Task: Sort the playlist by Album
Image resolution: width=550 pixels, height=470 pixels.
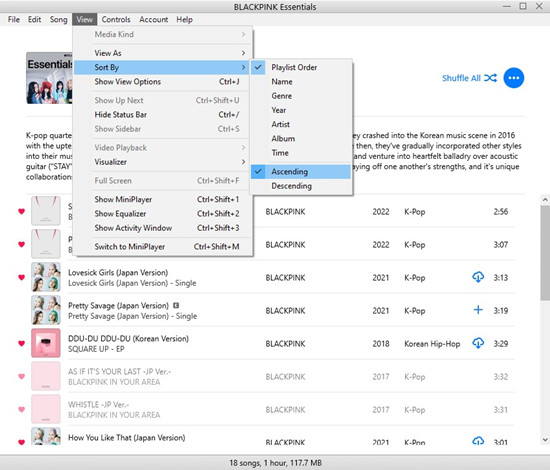Action: [301, 139]
